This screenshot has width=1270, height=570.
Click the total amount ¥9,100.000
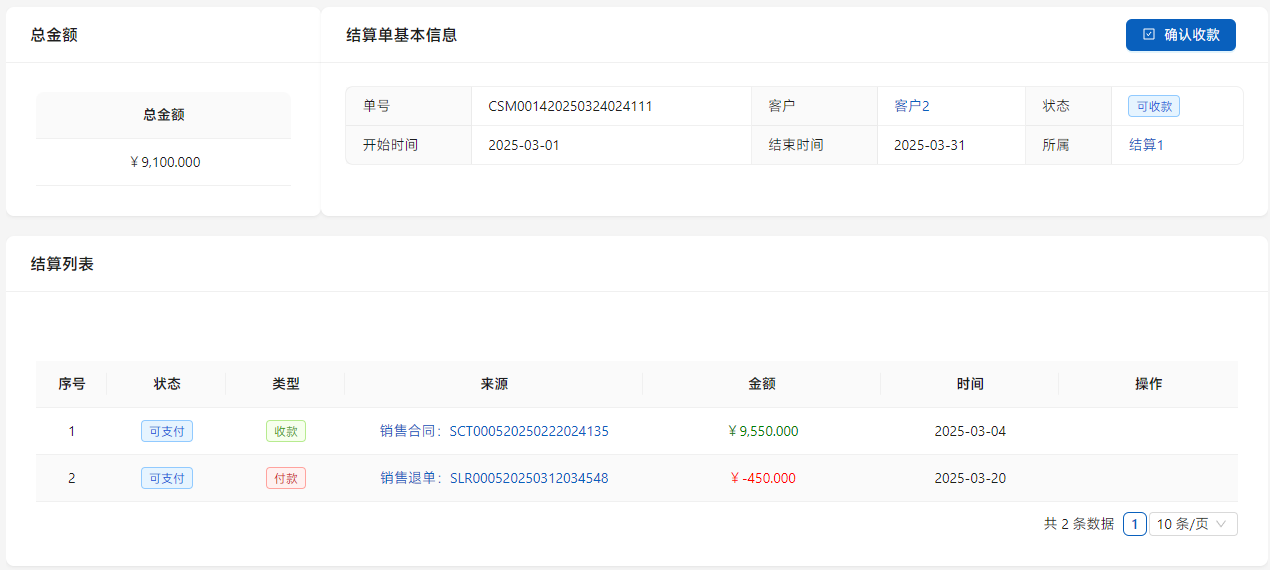[x=164, y=162]
